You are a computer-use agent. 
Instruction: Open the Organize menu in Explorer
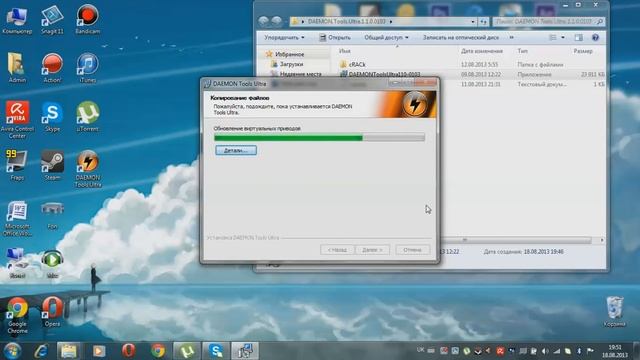[x=284, y=38]
